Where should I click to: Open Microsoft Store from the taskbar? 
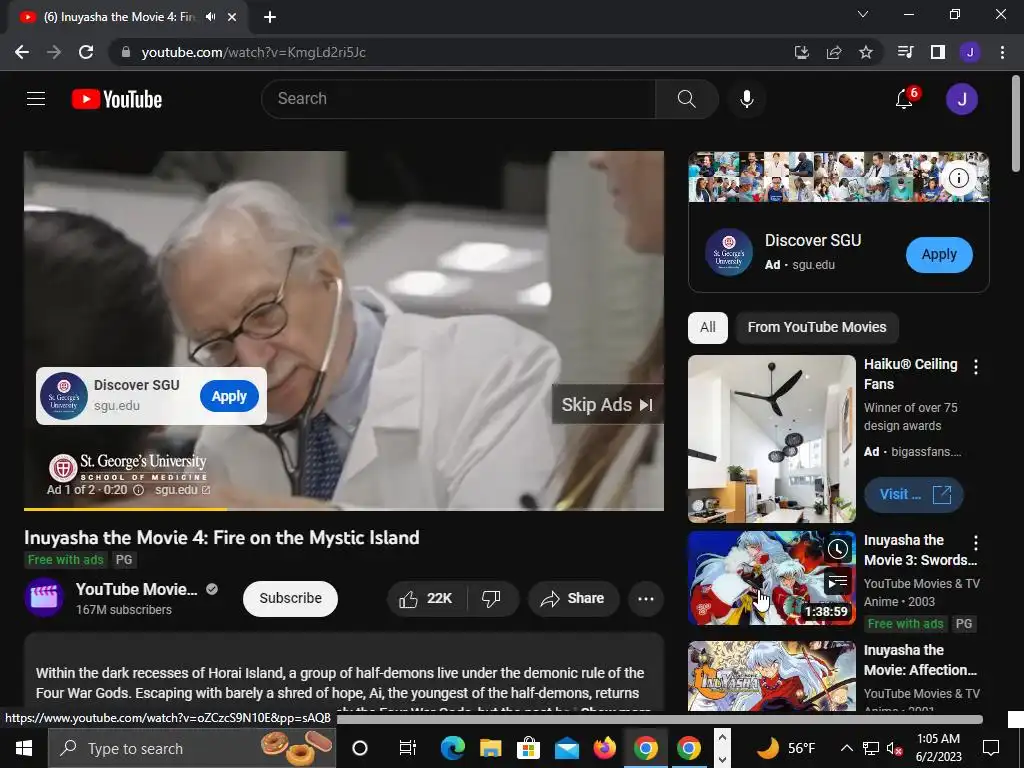[x=528, y=748]
